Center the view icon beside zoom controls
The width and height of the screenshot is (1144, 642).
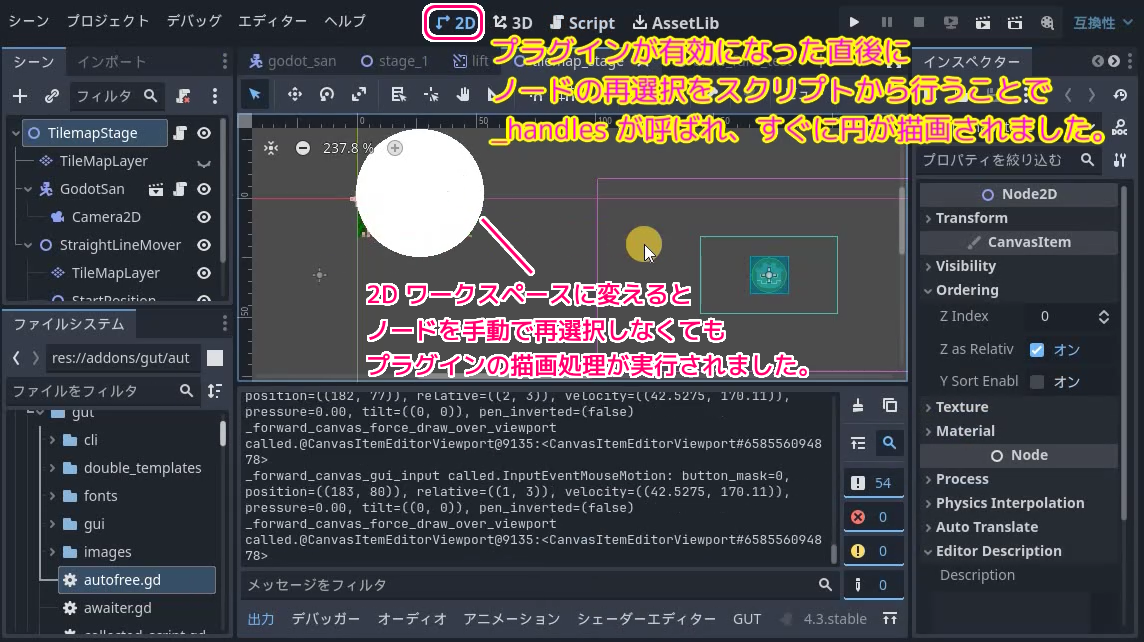click(271, 148)
